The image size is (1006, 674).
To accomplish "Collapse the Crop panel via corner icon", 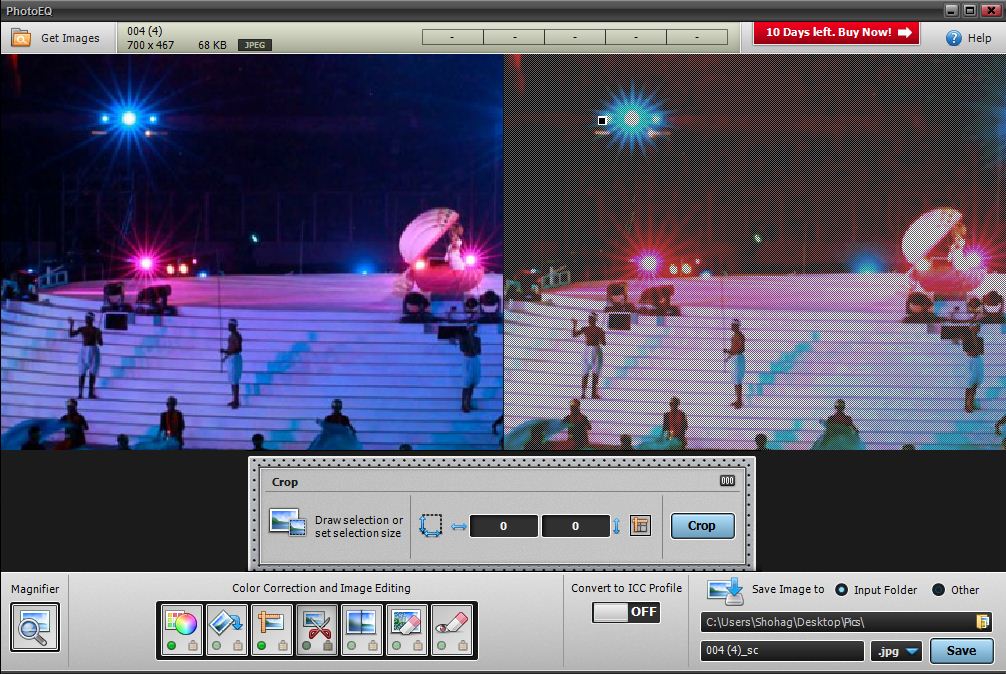I will click(x=727, y=481).
